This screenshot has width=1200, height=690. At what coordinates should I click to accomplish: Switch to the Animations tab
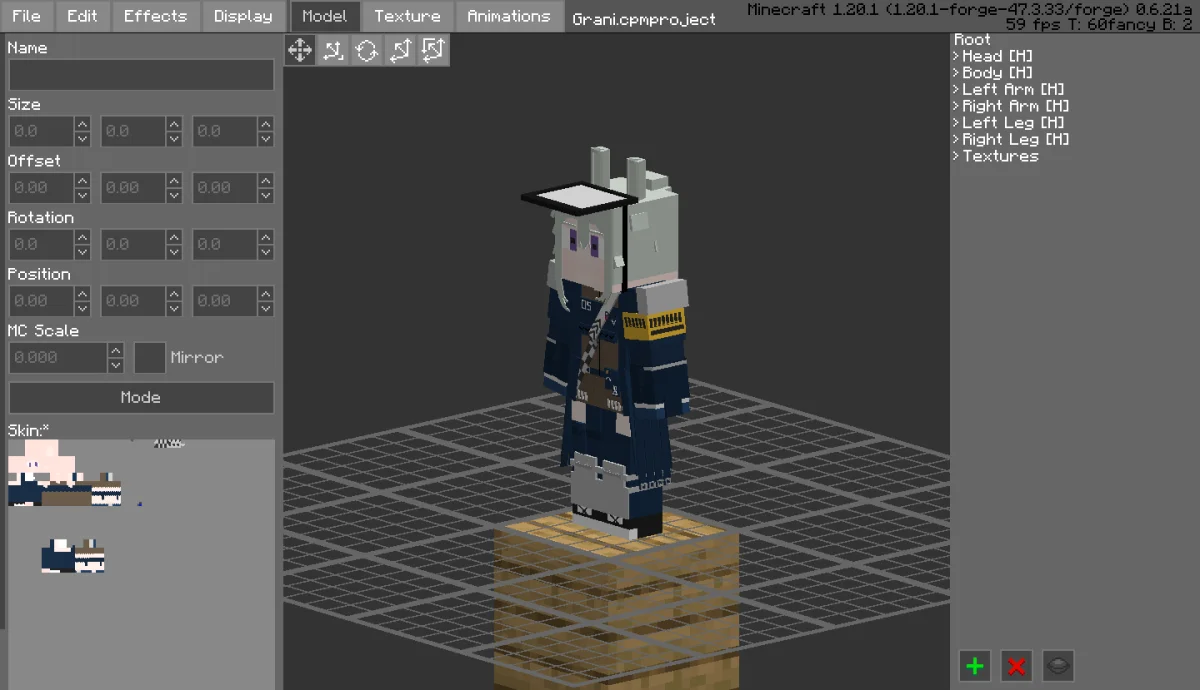pyautogui.click(x=508, y=16)
